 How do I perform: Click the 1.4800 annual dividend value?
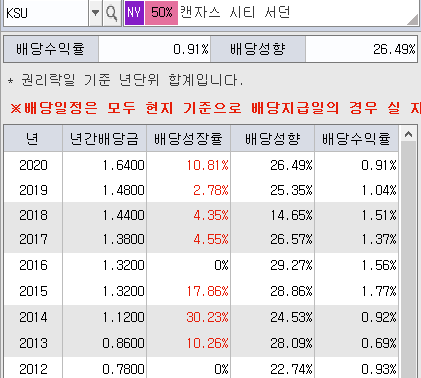tap(123, 190)
